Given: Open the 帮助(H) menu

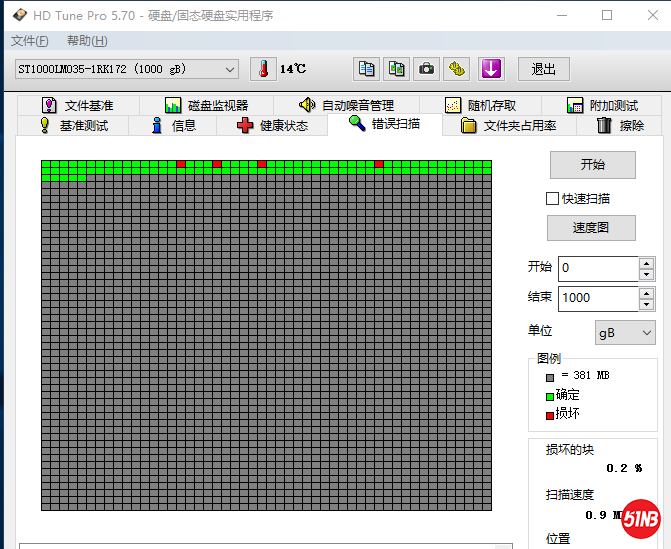Looking at the screenshot, I should [87, 41].
